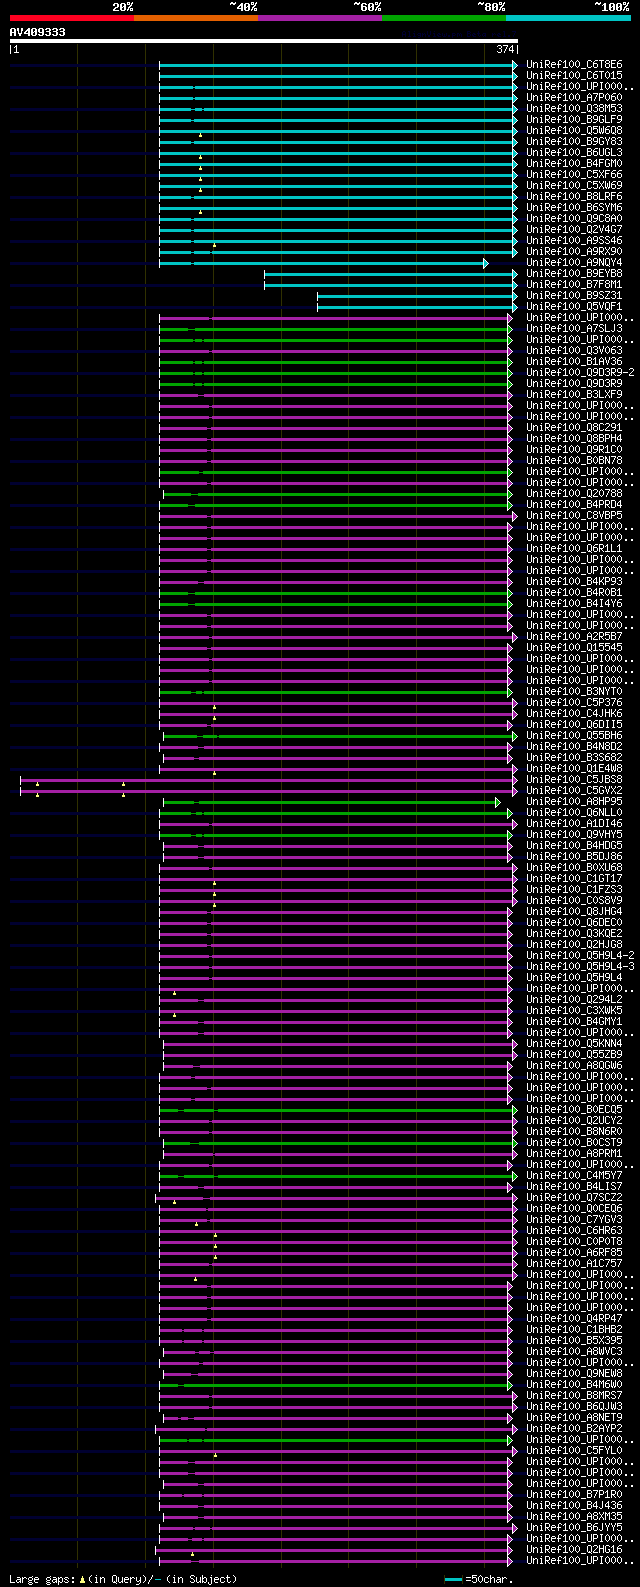
Task: Select the query name AV409333
Action: point(38,32)
